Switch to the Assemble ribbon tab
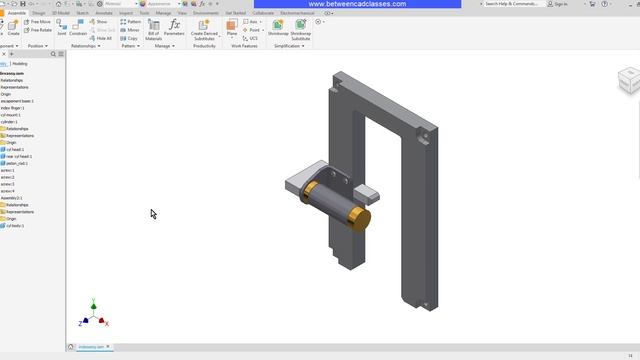This screenshot has height=360, width=640. 17,13
